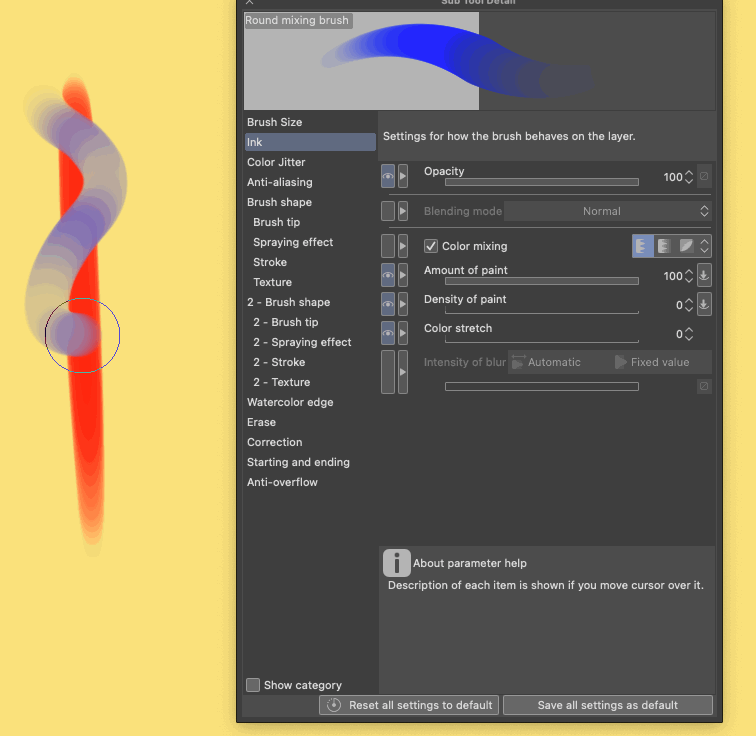The width and height of the screenshot is (756, 736).
Task: Open the Brush shape category
Action: coord(310,202)
